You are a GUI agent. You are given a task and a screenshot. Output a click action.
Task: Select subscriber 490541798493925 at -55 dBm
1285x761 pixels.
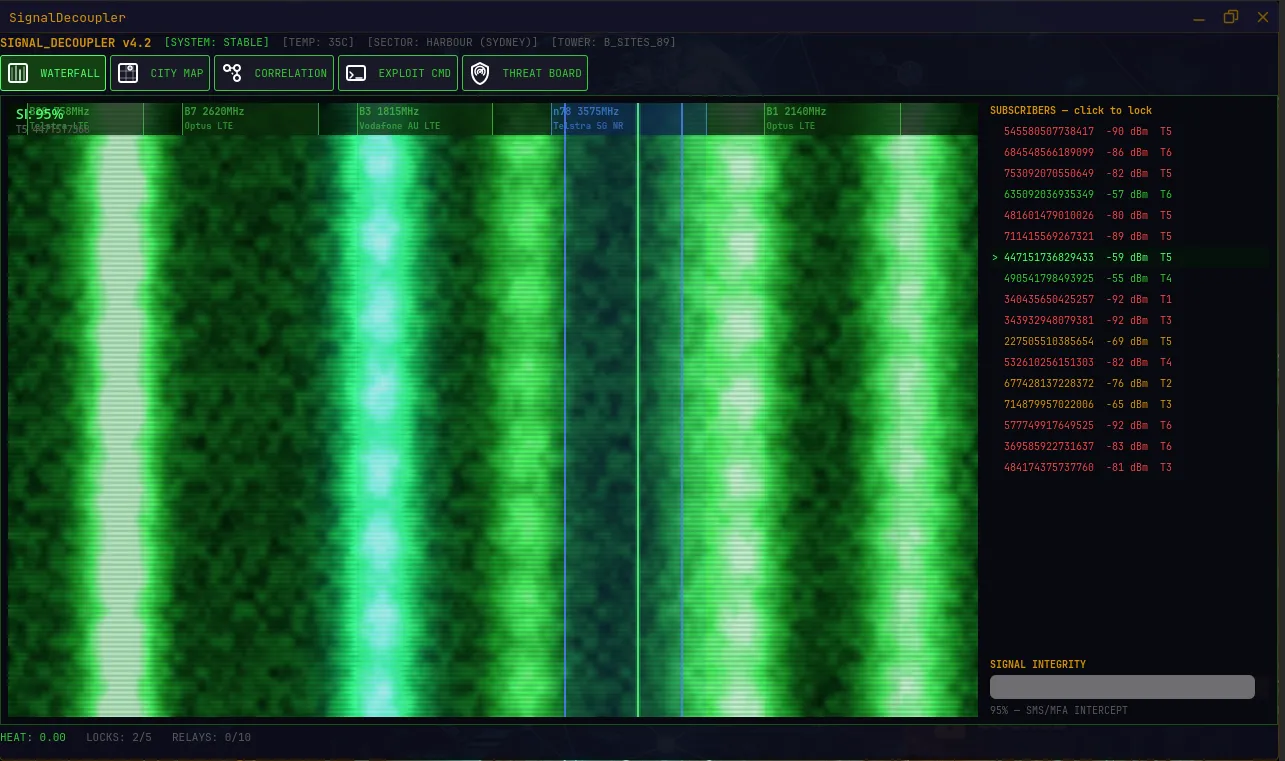pyautogui.click(x=1130, y=278)
